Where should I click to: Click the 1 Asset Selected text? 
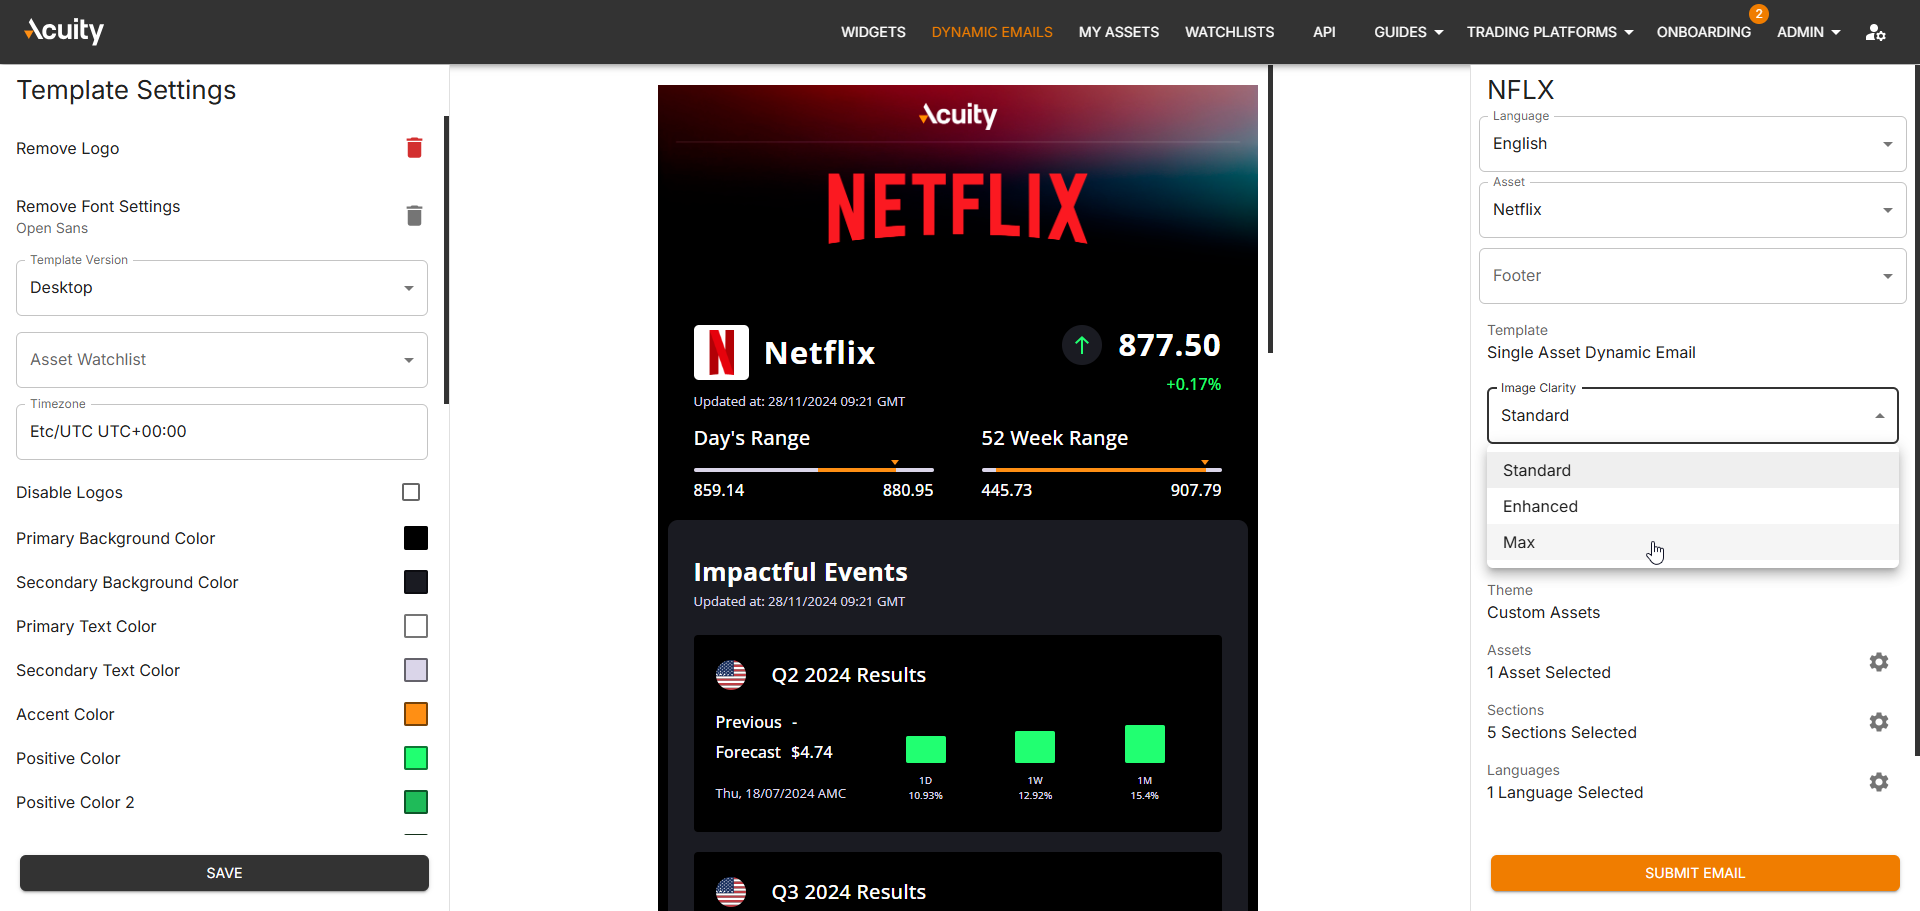(x=1549, y=673)
